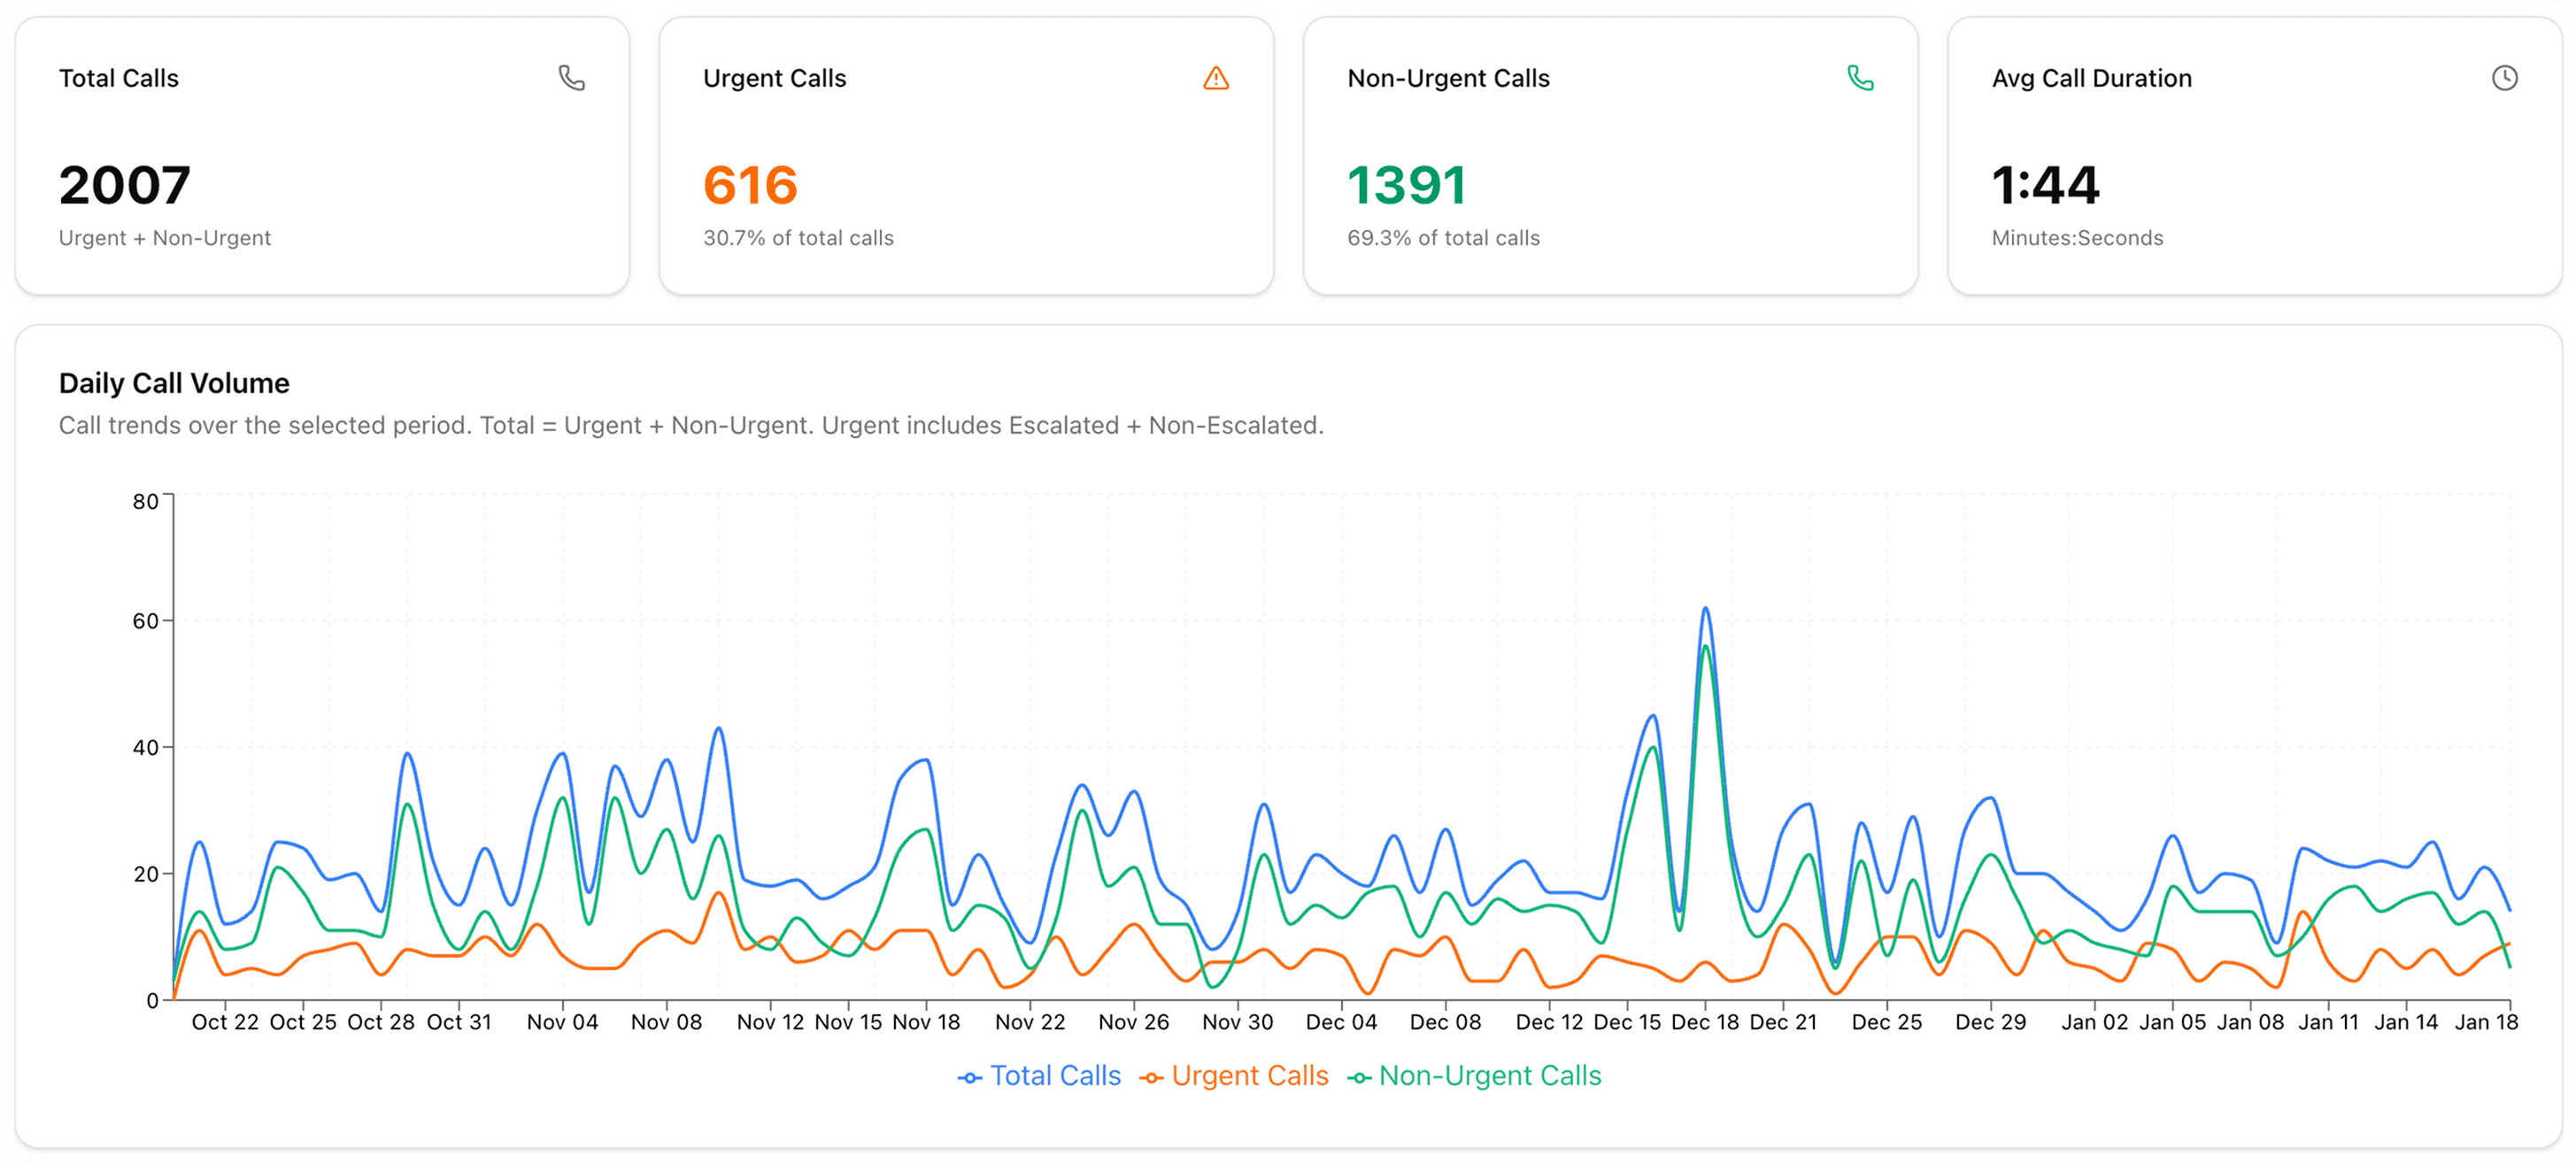Click the Dec 18 x-axis label
The width and height of the screenshot is (2576, 1163).
(1705, 1022)
